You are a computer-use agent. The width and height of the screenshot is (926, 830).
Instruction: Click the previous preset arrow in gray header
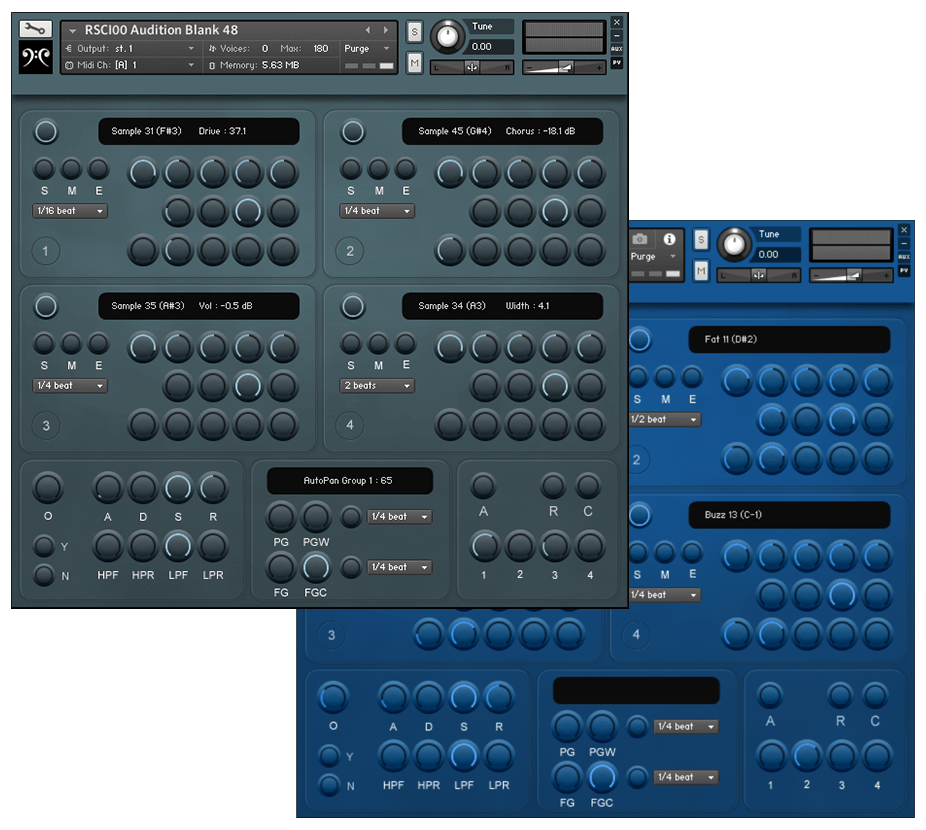(x=368, y=30)
